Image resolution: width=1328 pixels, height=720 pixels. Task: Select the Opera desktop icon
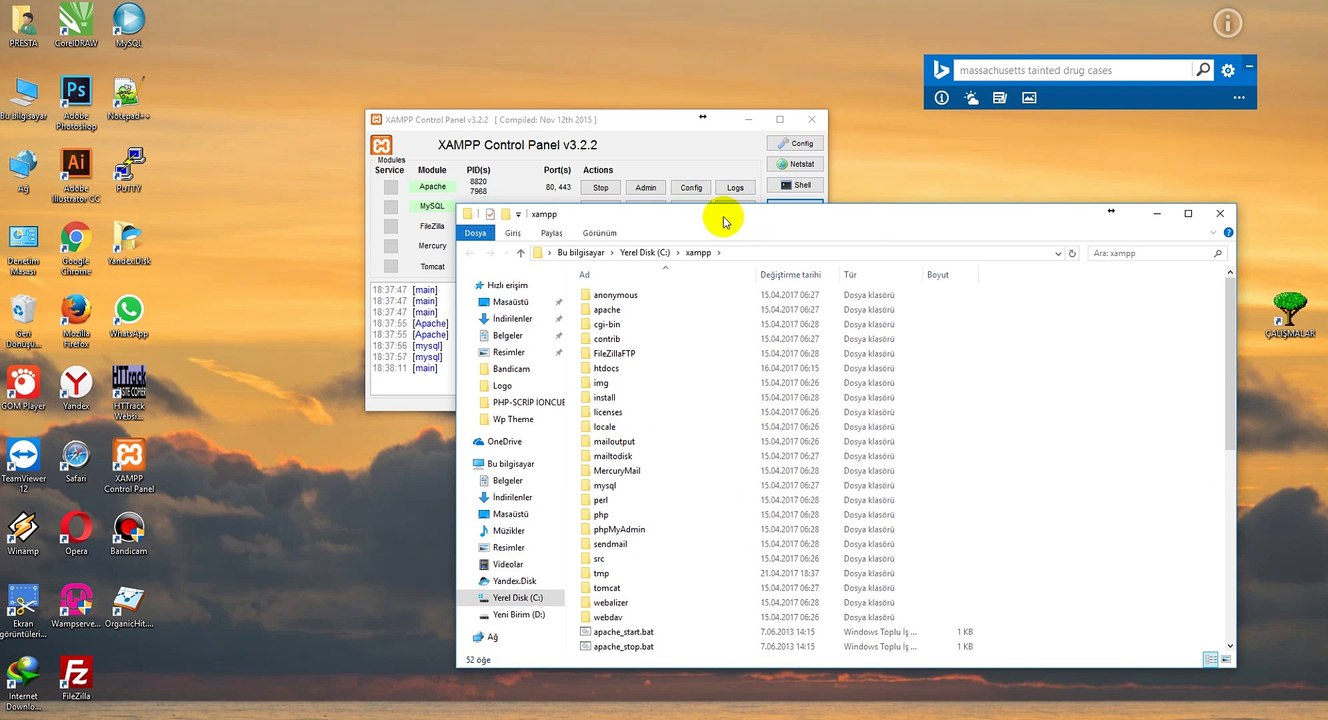pyautogui.click(x=76, y=533)
